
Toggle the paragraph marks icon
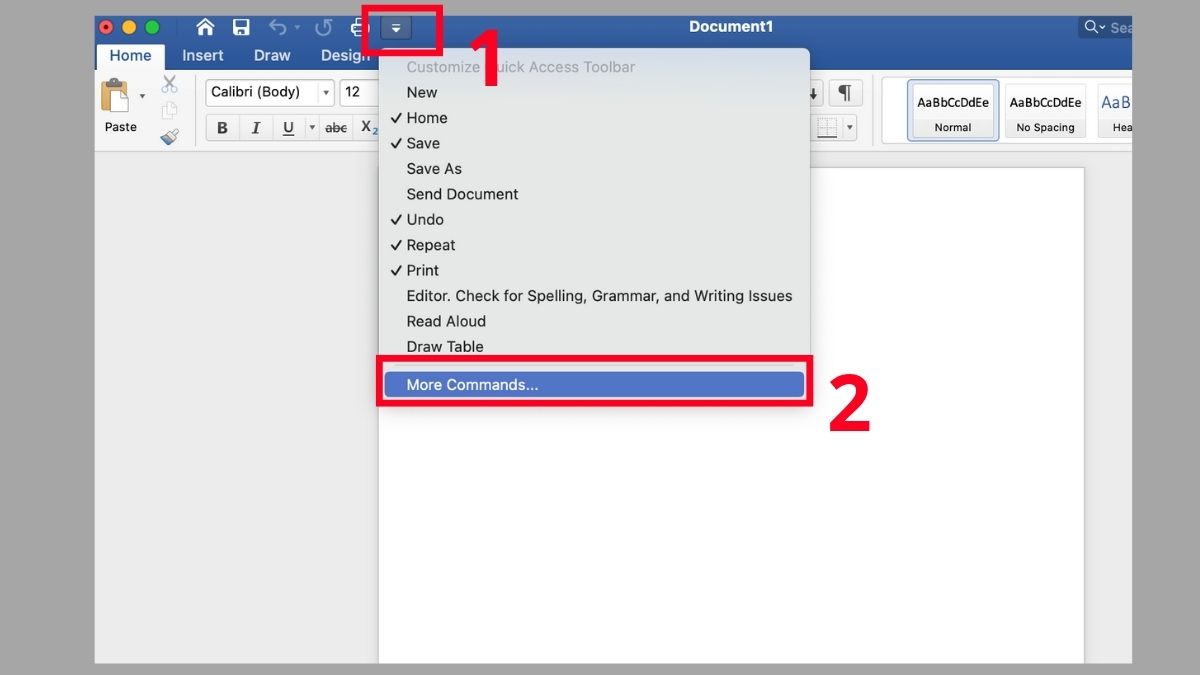point(845,92)
